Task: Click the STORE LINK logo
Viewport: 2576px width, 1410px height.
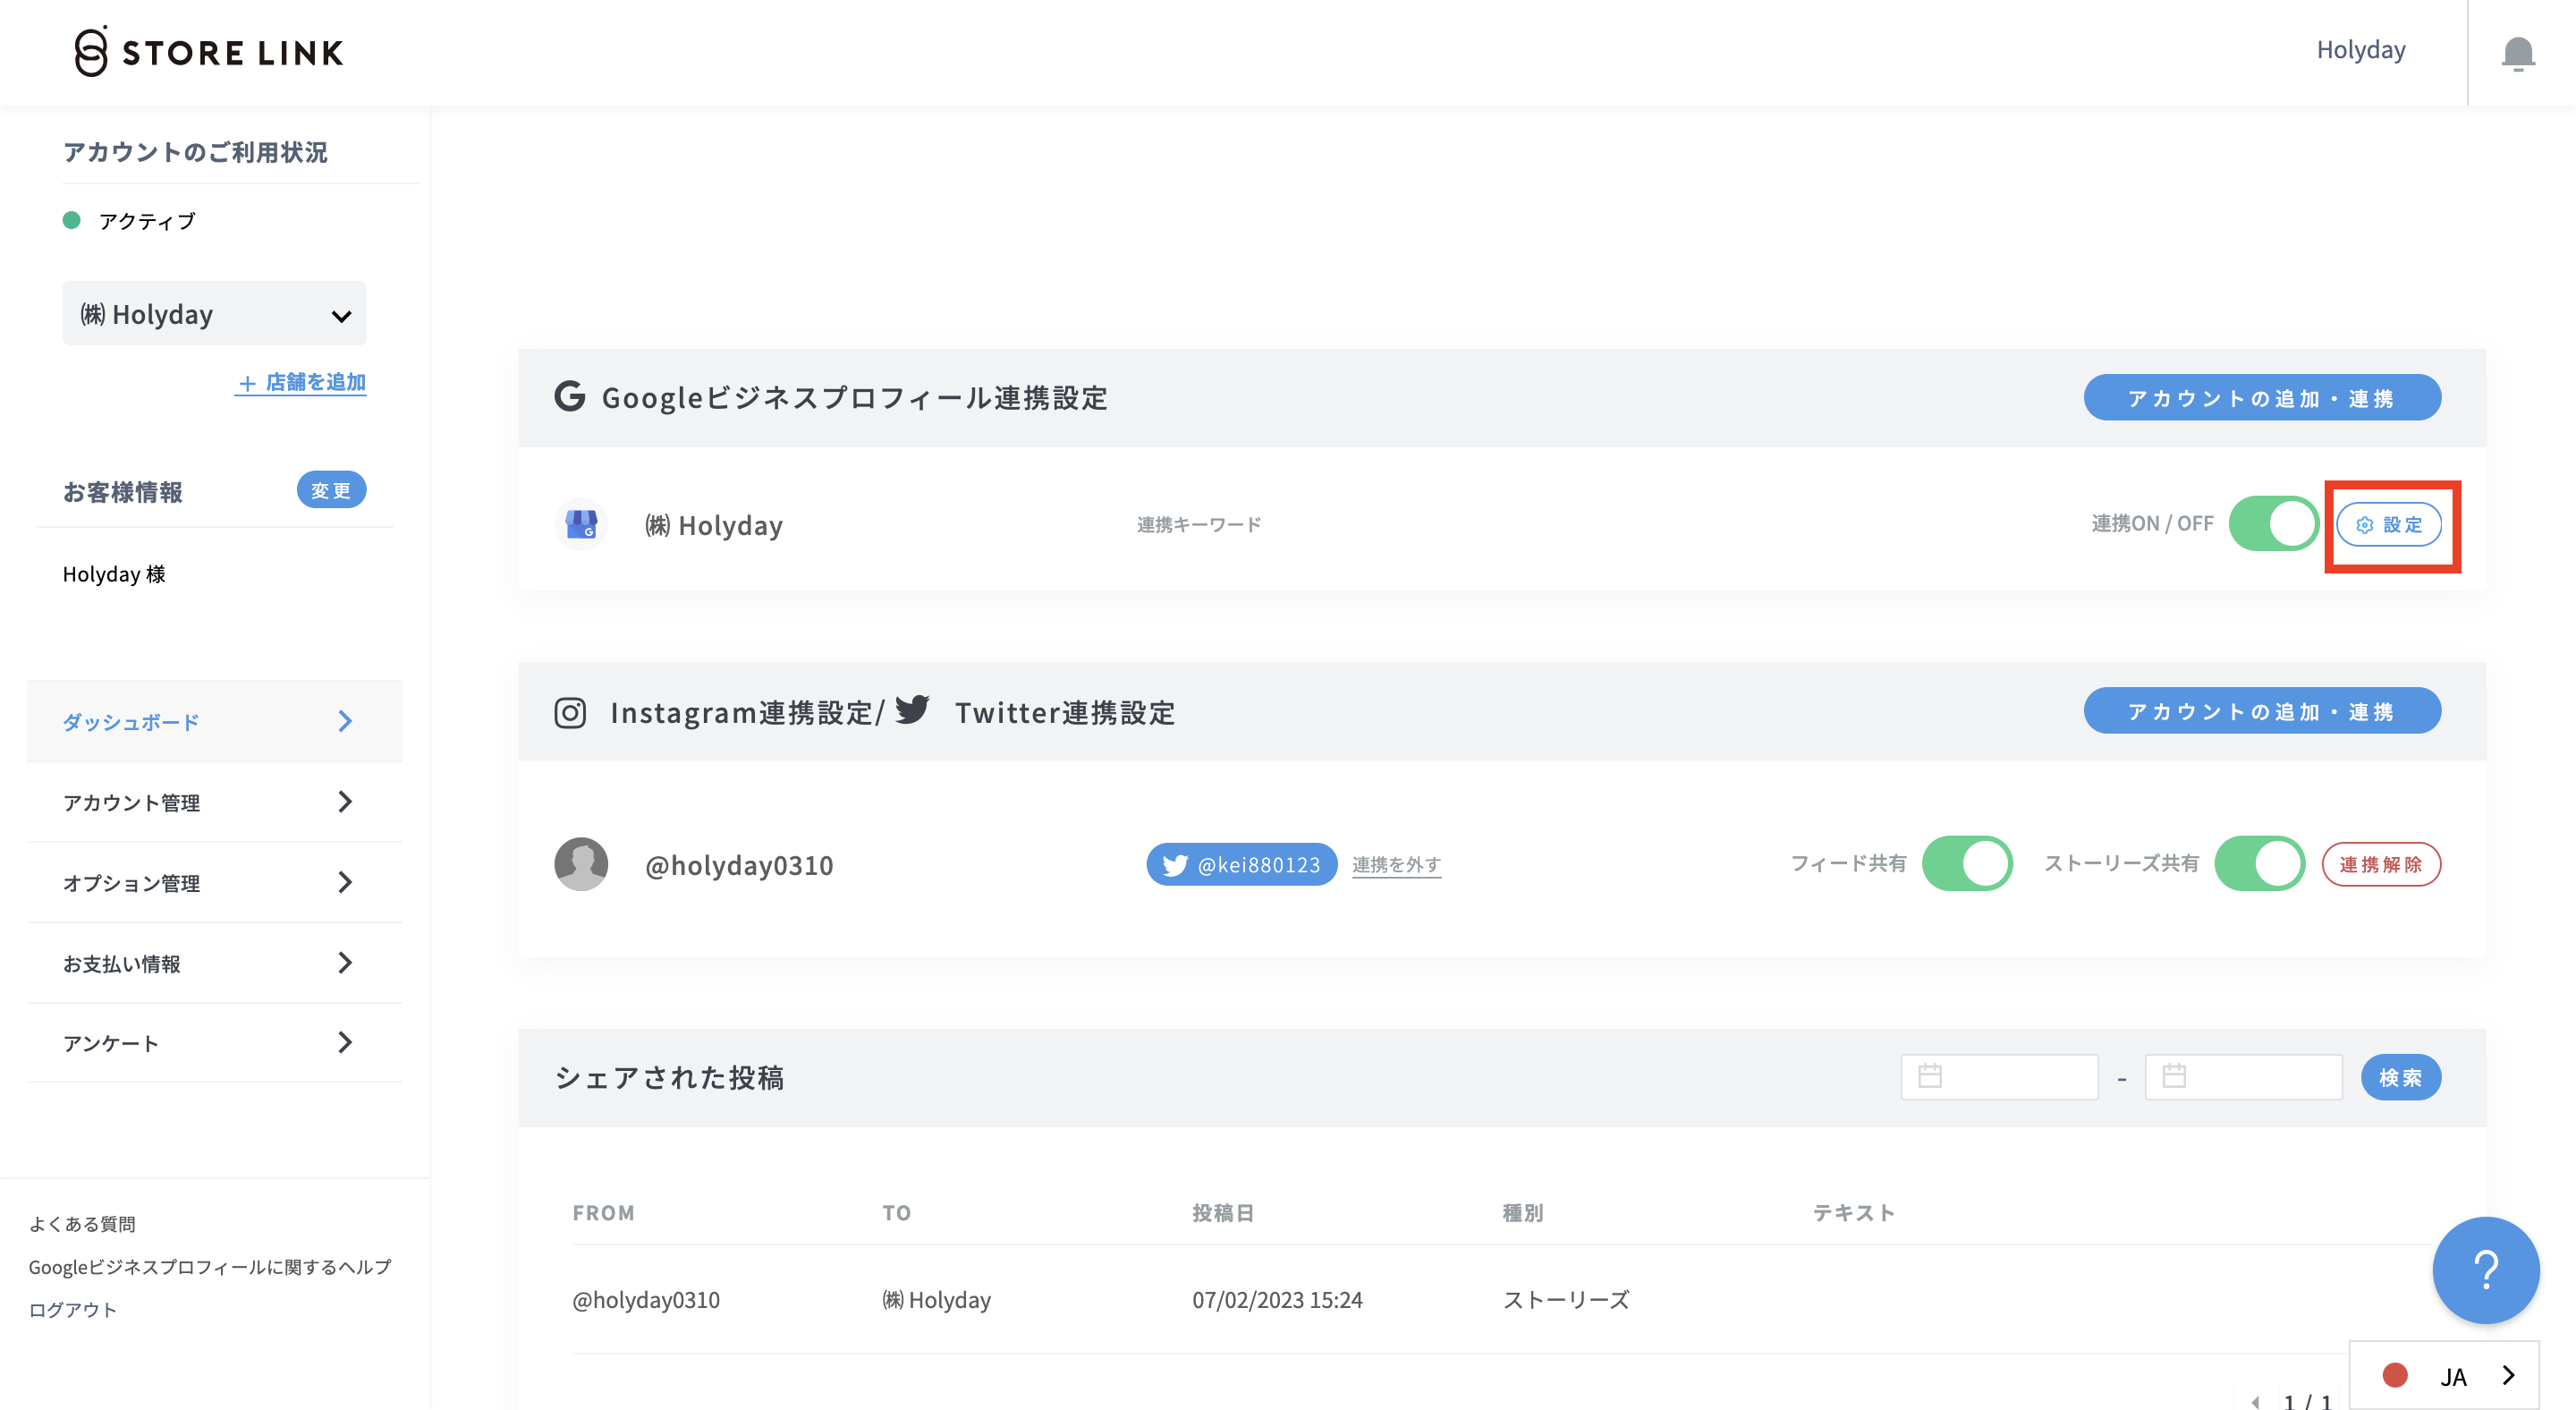Action: (208, 51)
